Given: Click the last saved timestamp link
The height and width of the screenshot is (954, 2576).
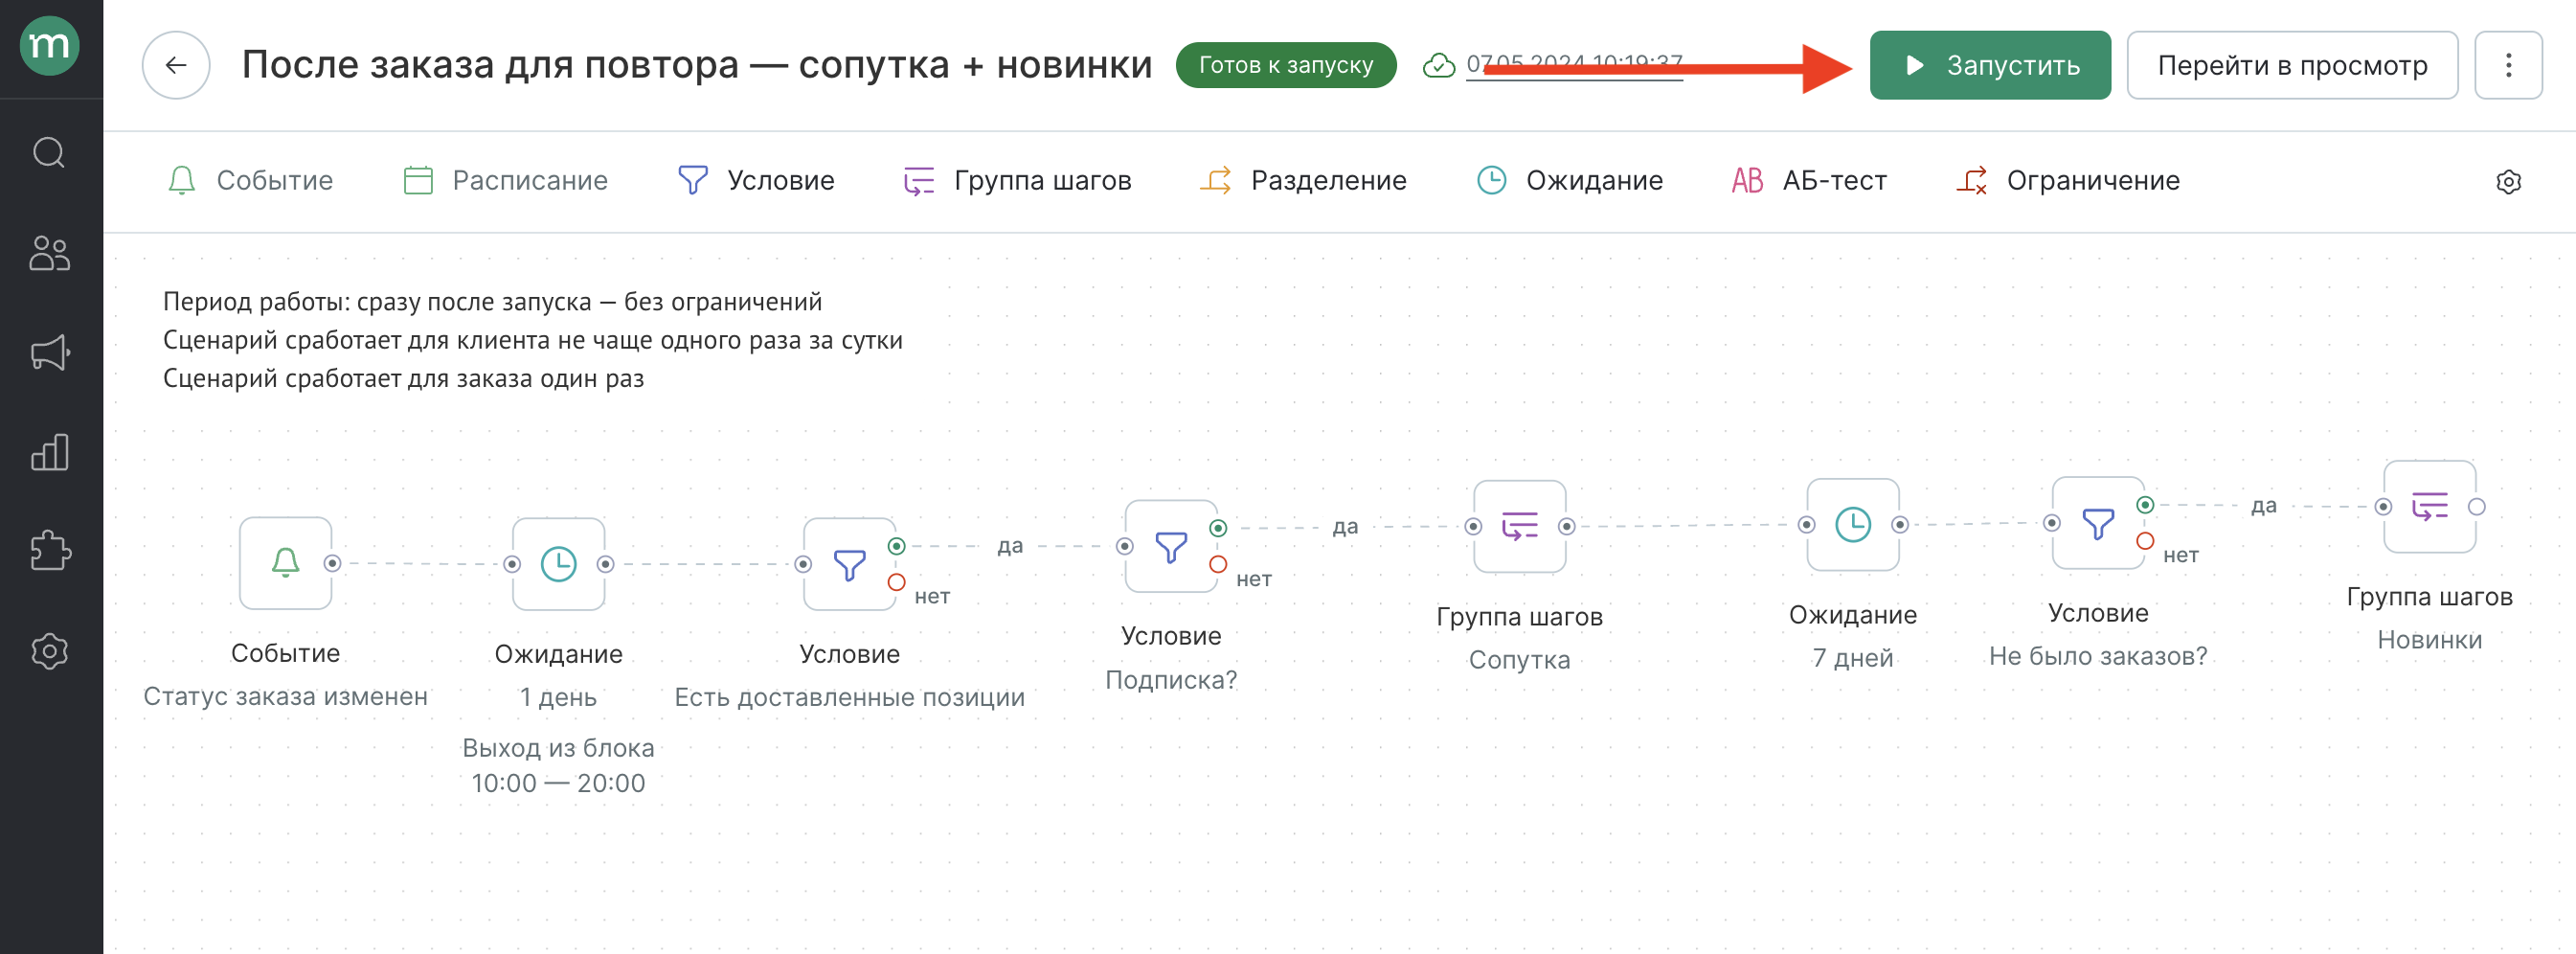Looking at the screenshot, I should pyautogui.click(x=1573, y=65).
